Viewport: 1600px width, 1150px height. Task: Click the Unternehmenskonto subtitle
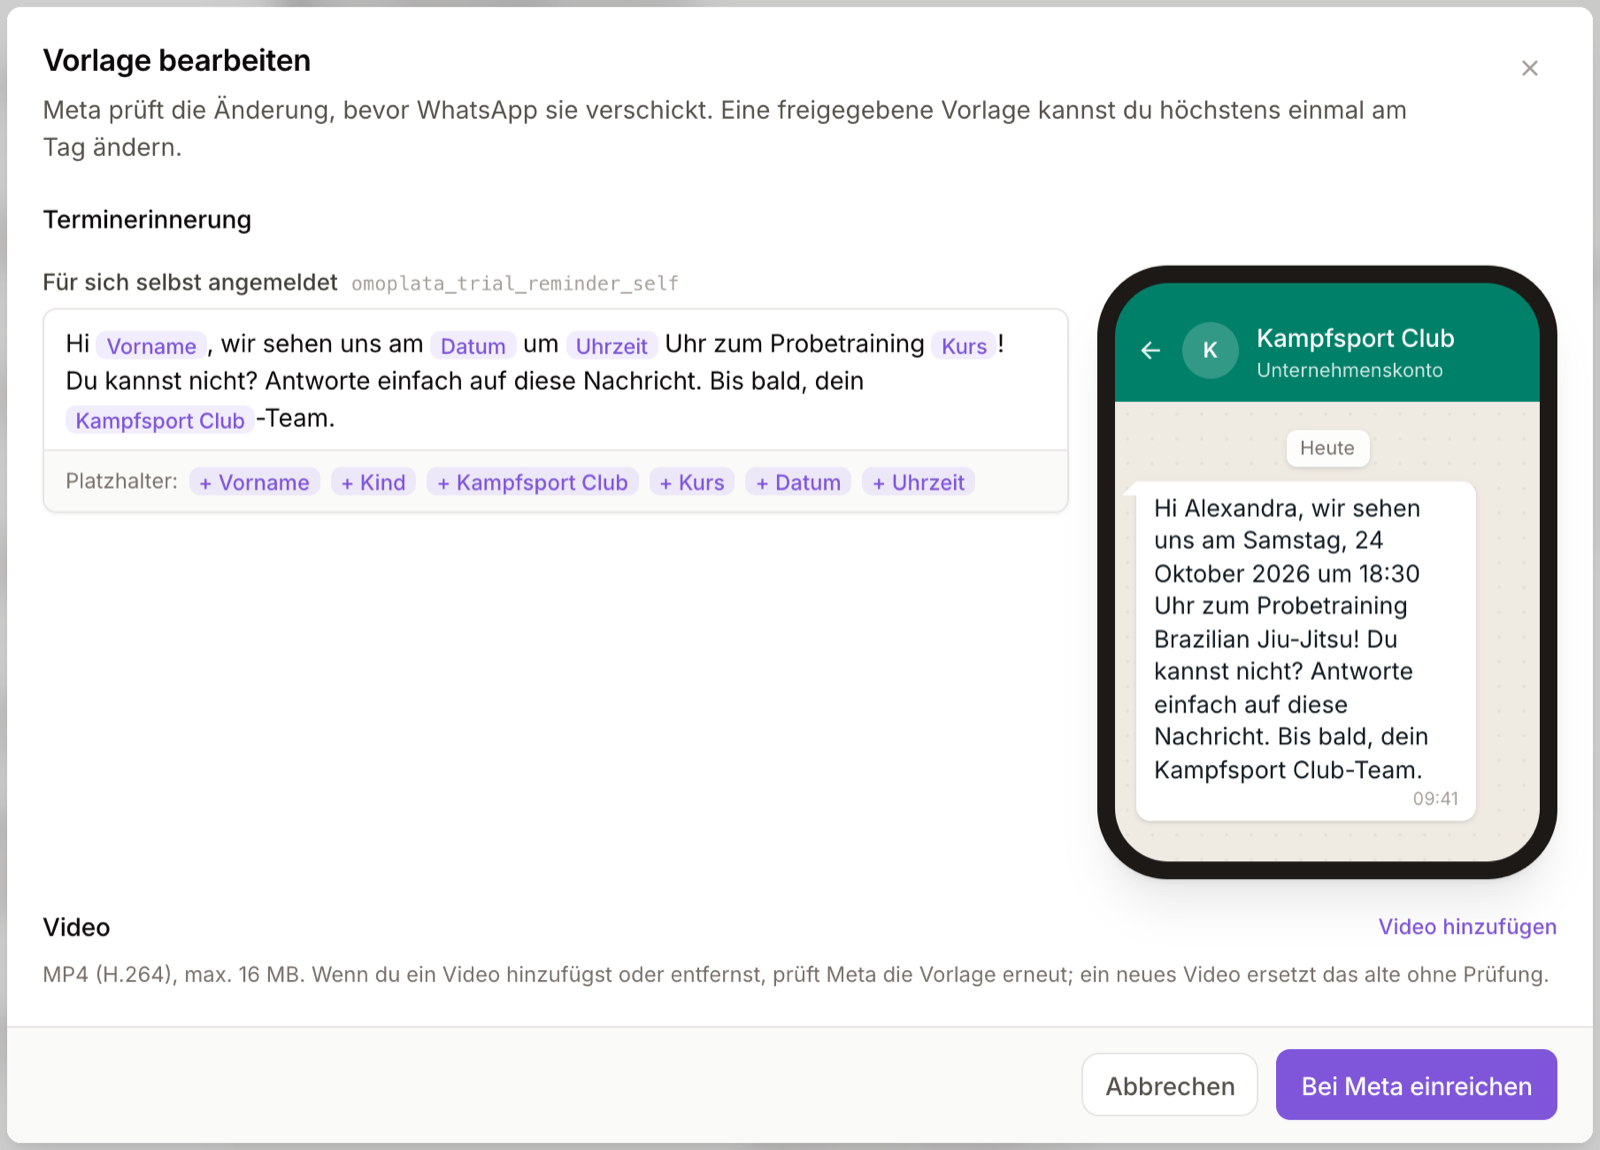(1349, 370)
